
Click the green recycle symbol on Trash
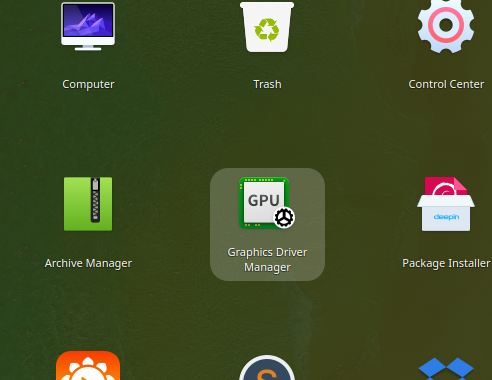(x=267, y=30)
